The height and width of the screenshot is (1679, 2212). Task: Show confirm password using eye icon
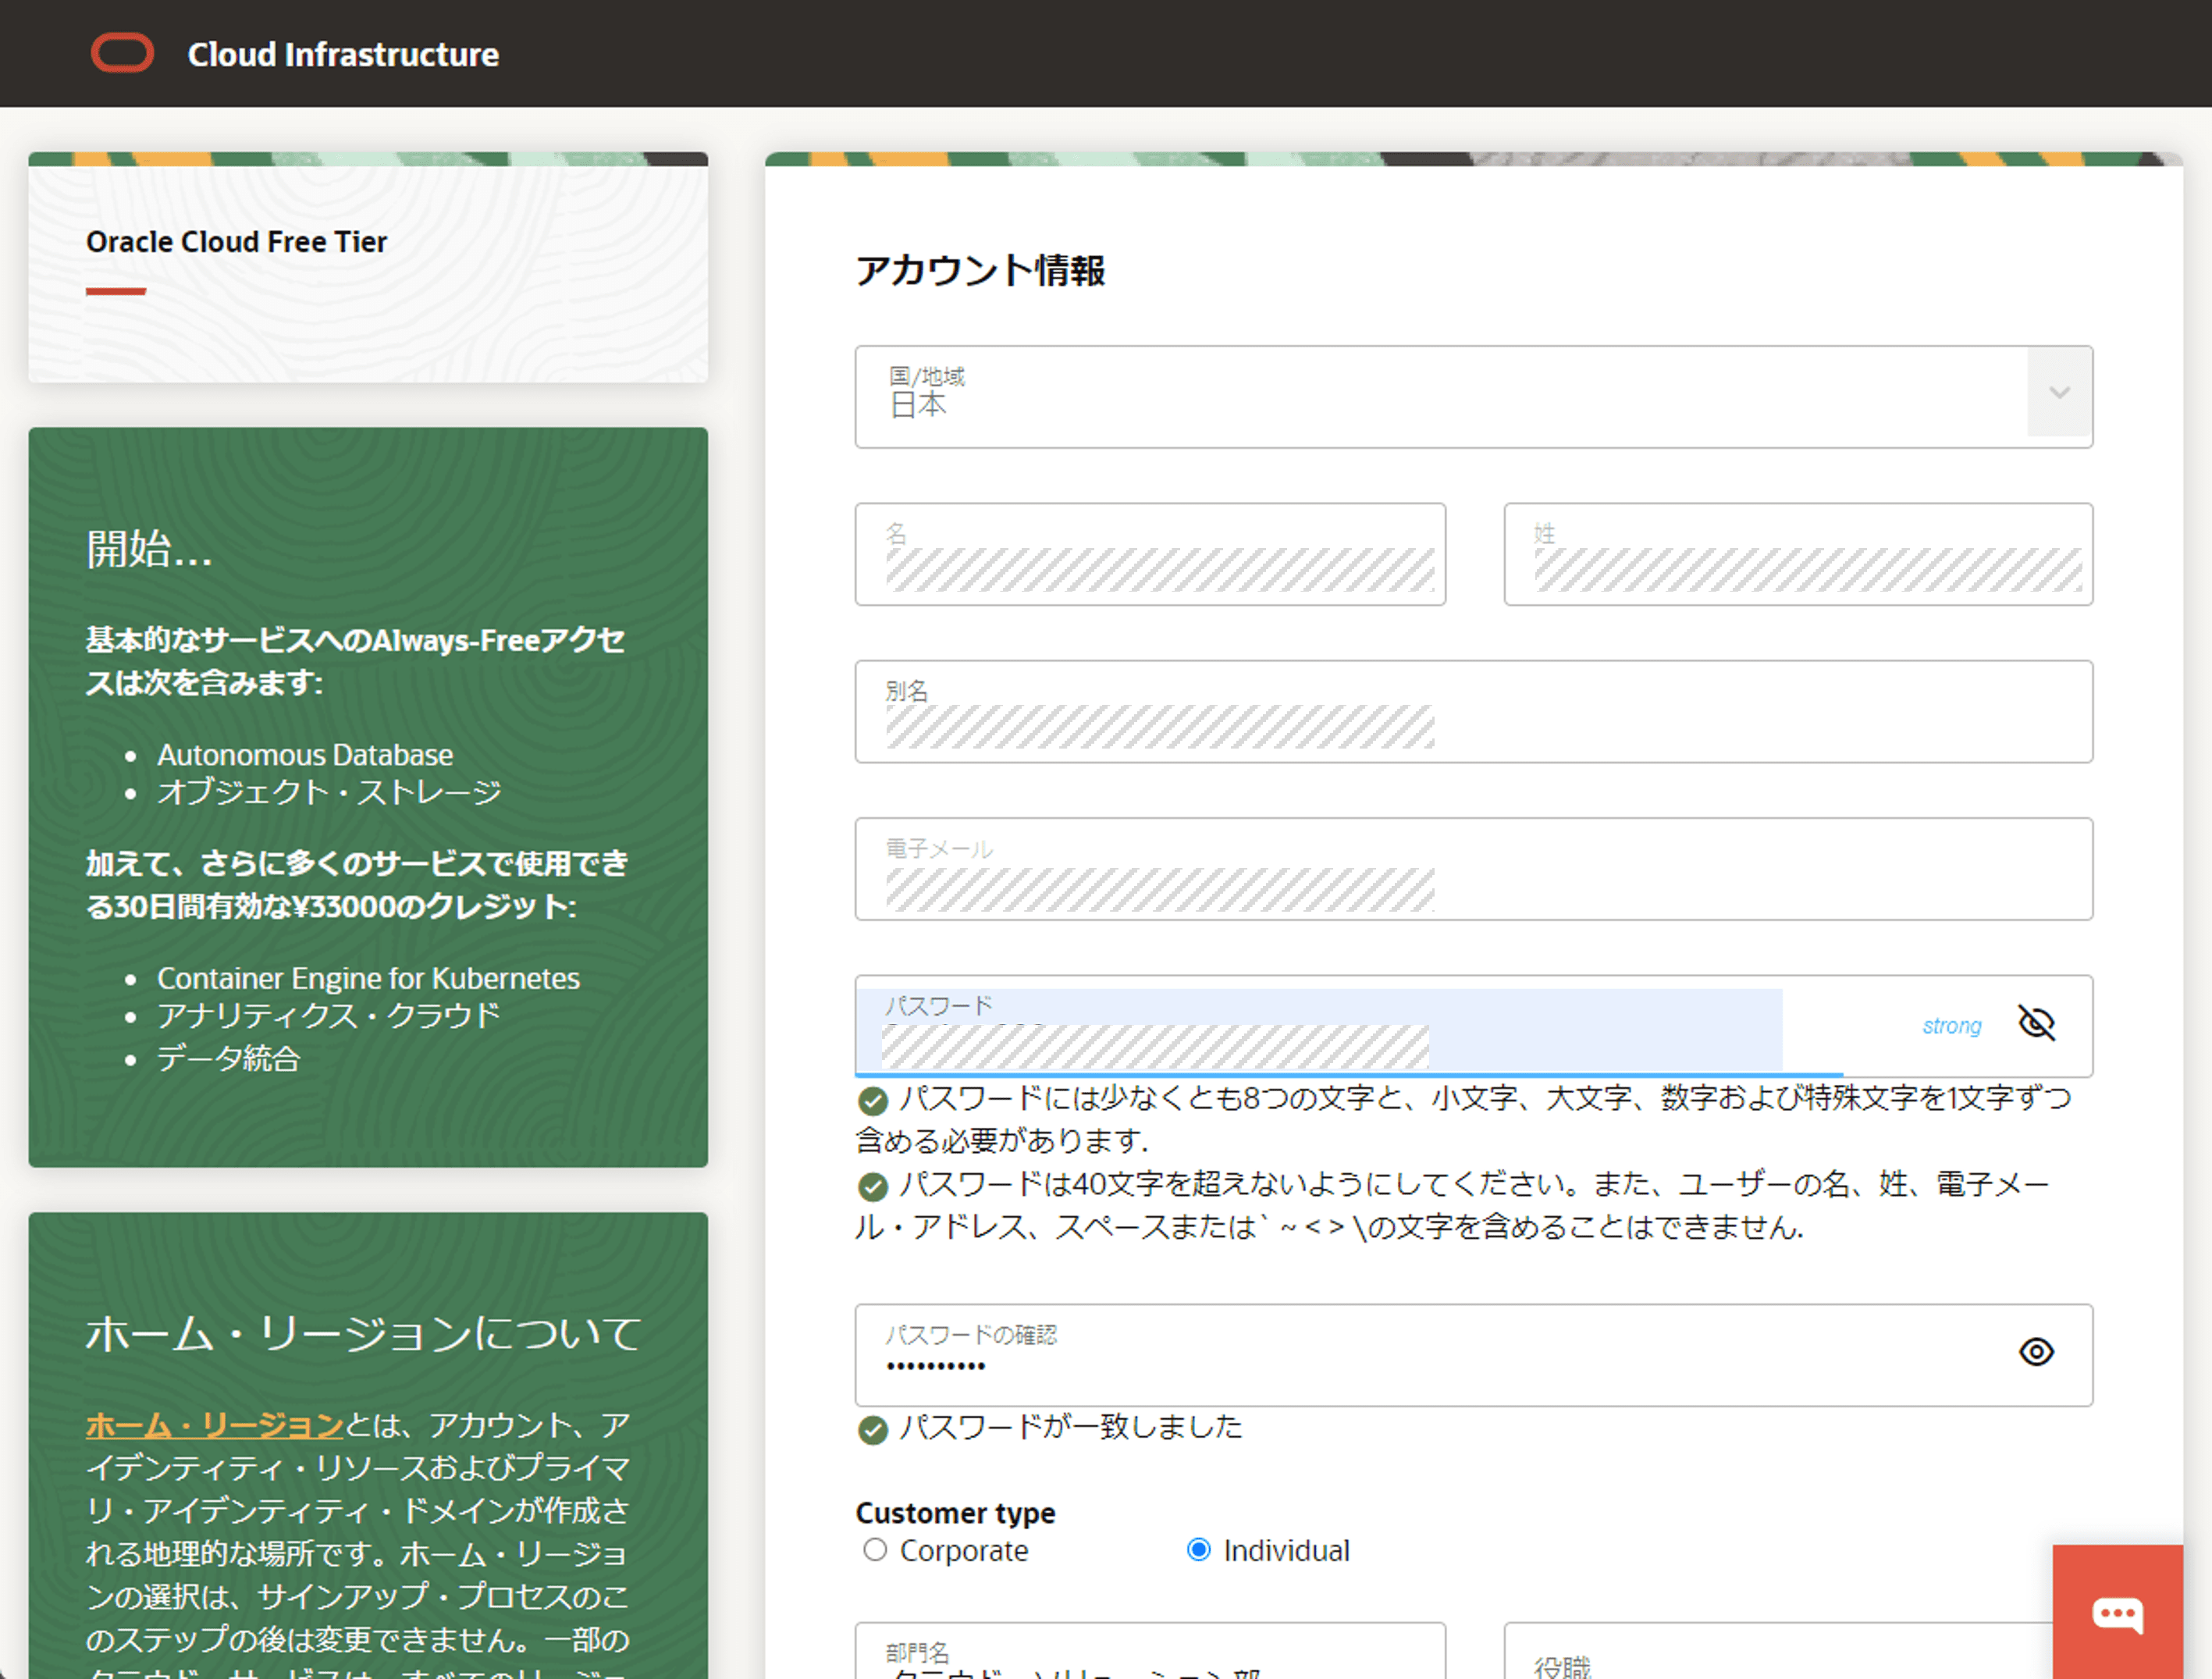[x=2036, y=1352]
